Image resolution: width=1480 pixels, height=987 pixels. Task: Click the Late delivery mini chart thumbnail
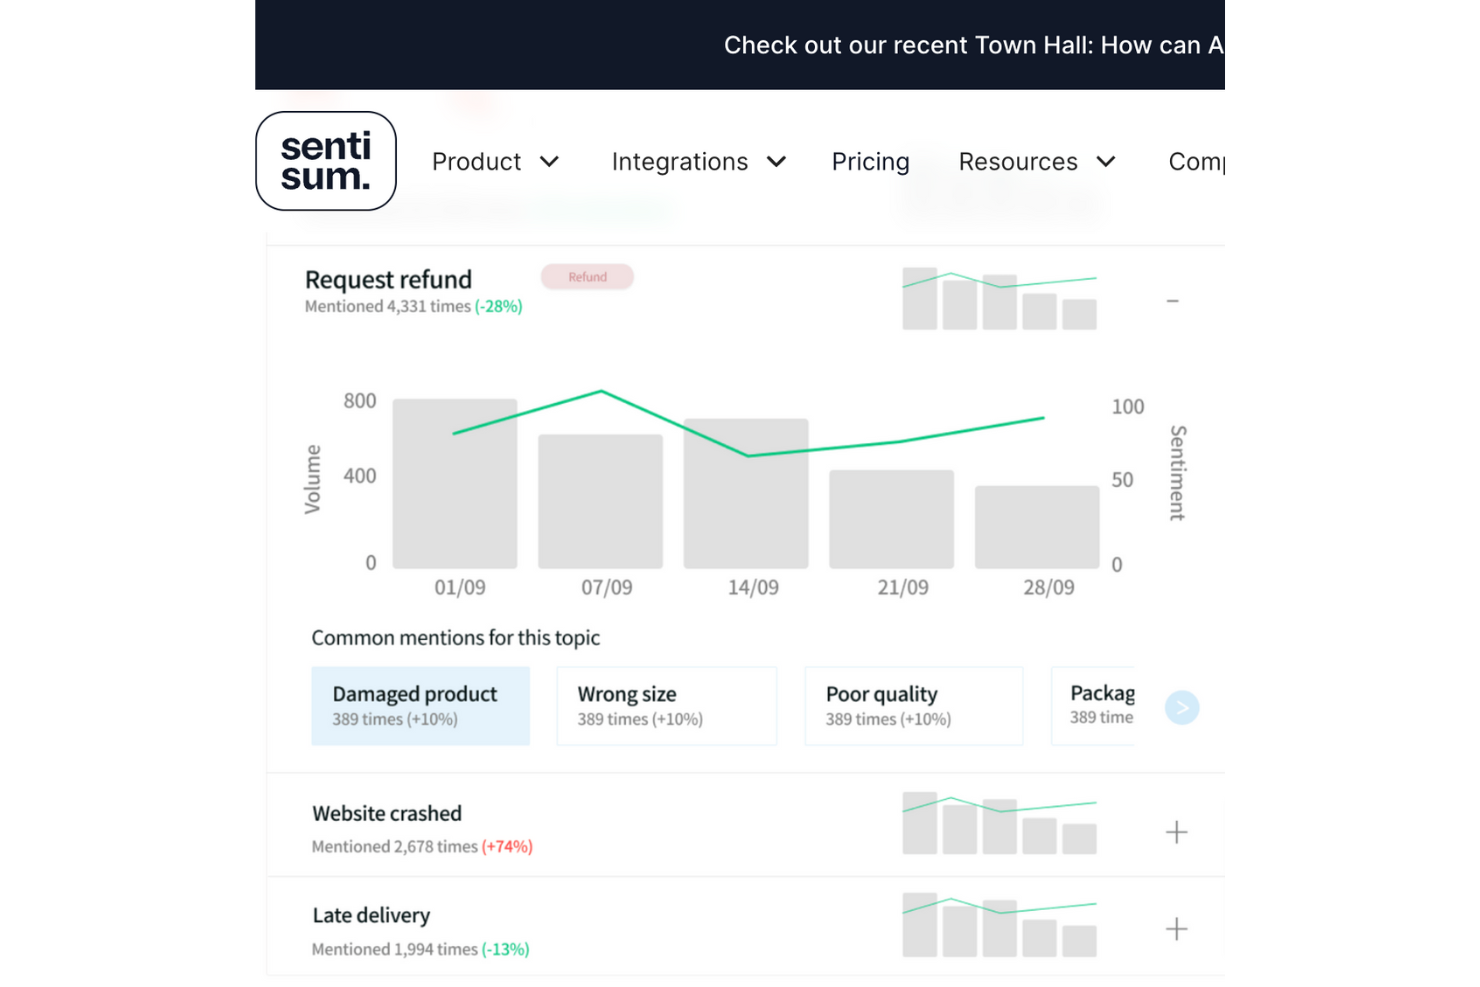click(999, 925)
